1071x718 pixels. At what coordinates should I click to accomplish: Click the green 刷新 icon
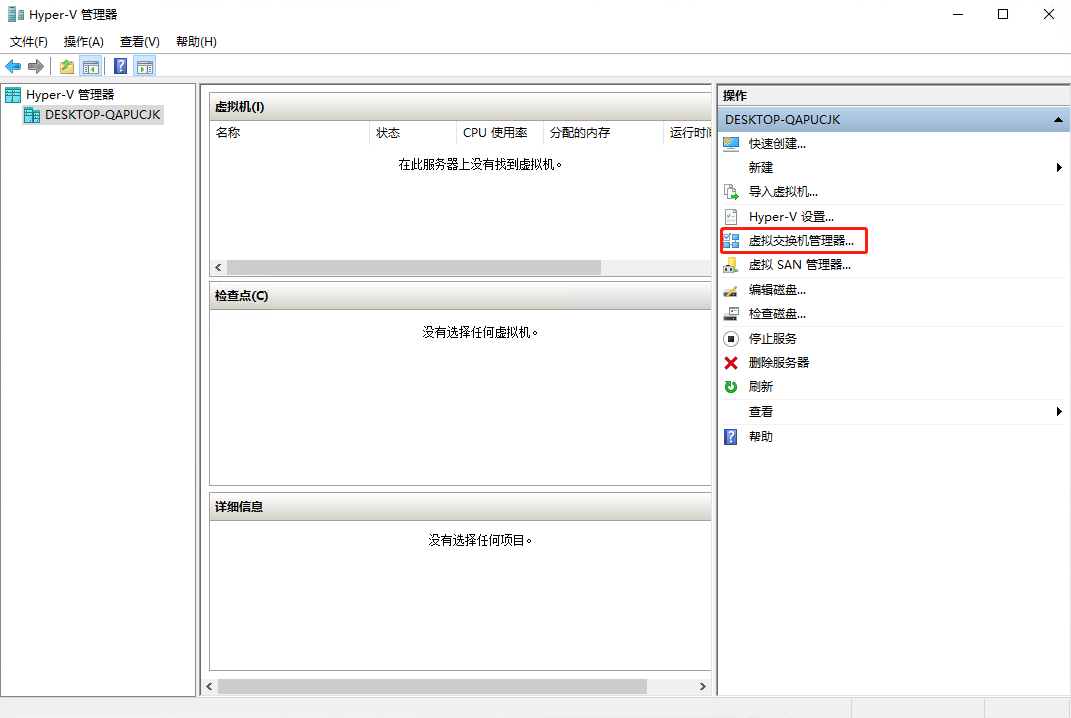731,387
